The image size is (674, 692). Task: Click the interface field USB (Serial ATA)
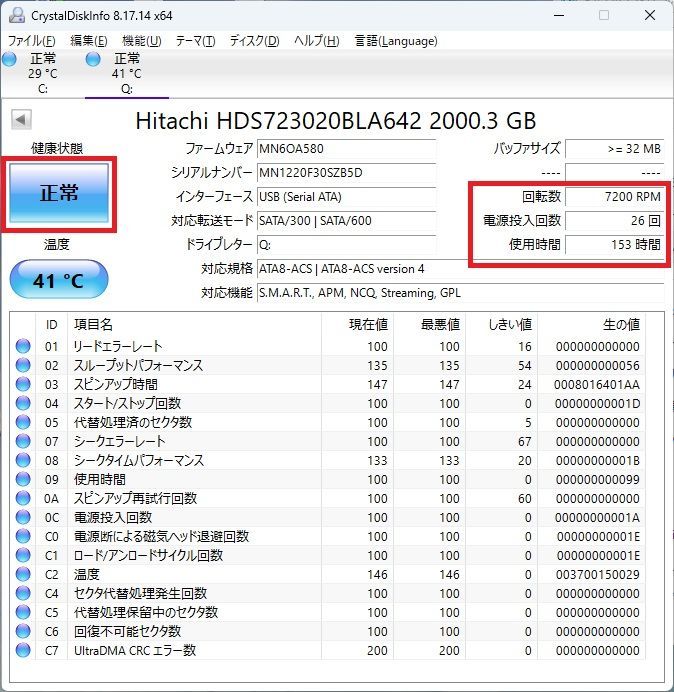(346, 196)
